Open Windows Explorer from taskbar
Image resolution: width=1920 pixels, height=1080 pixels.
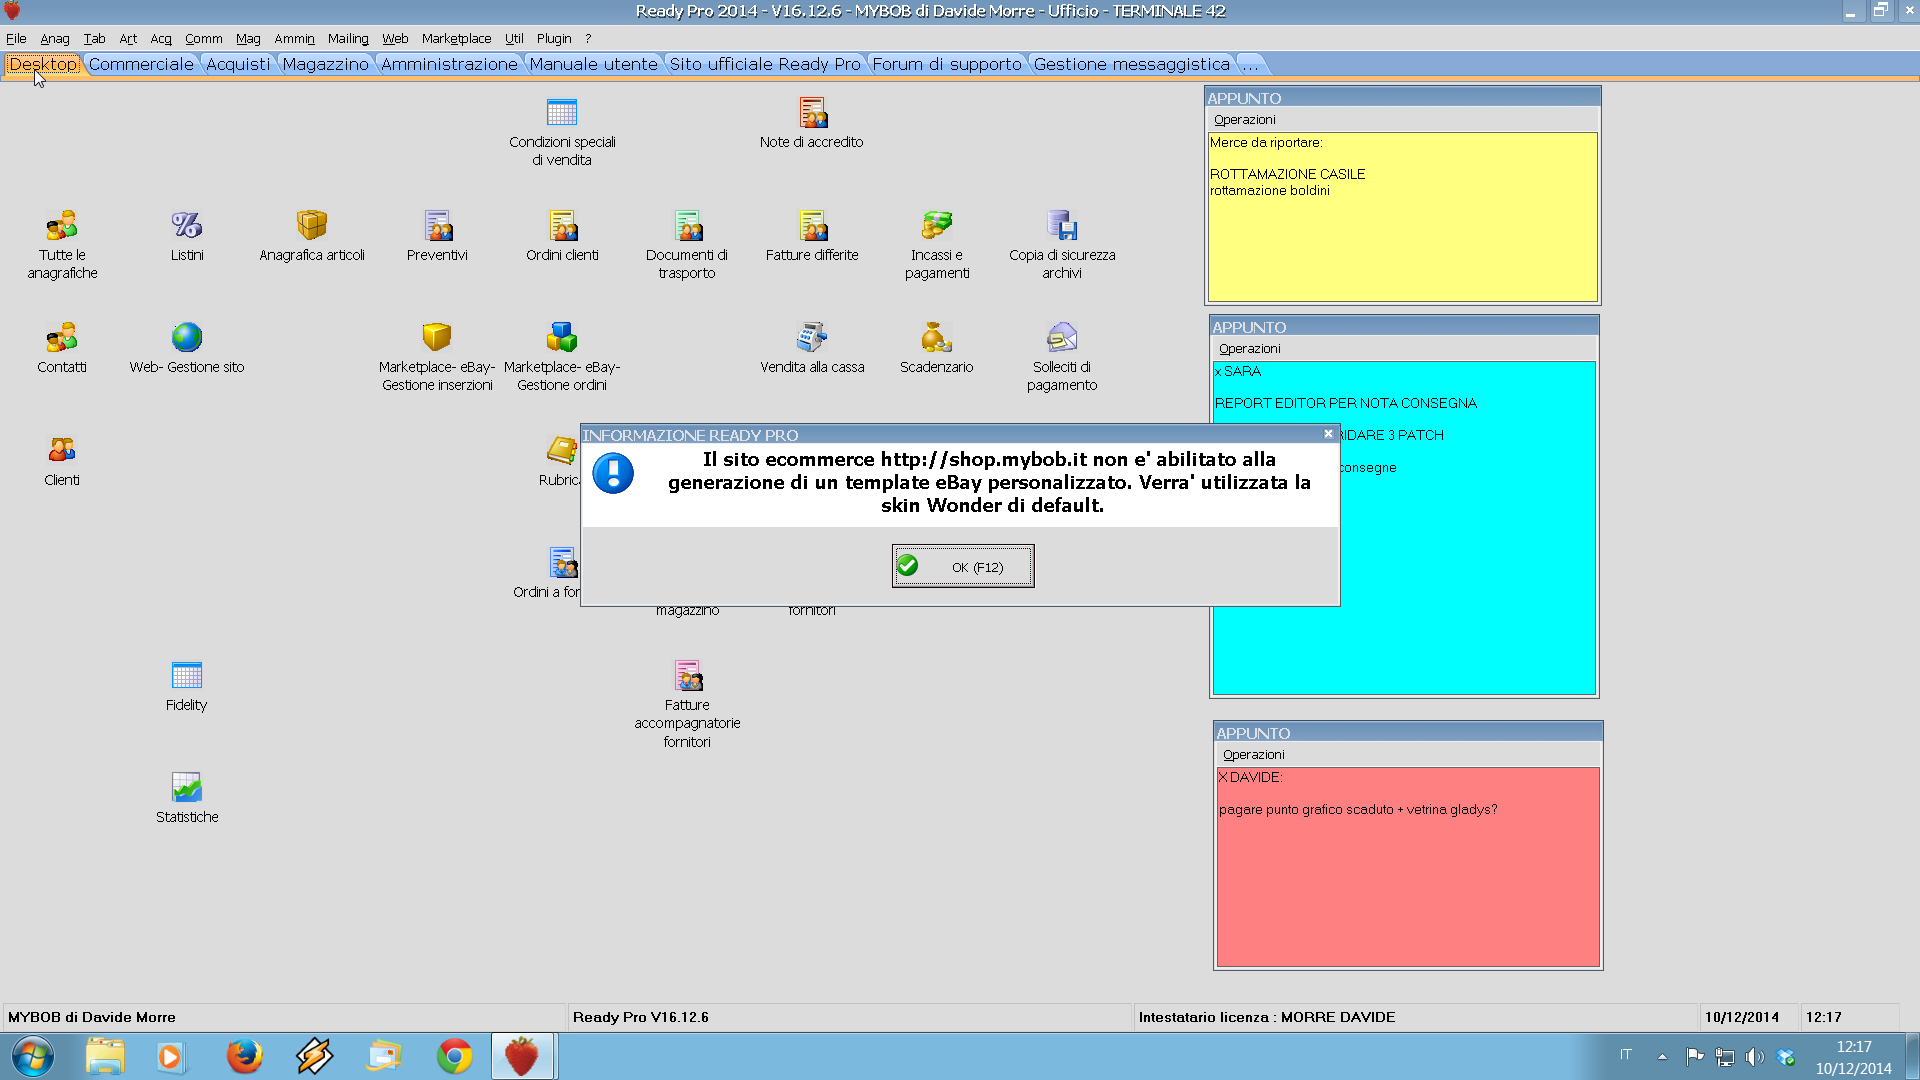click(x=105, y=1056)
